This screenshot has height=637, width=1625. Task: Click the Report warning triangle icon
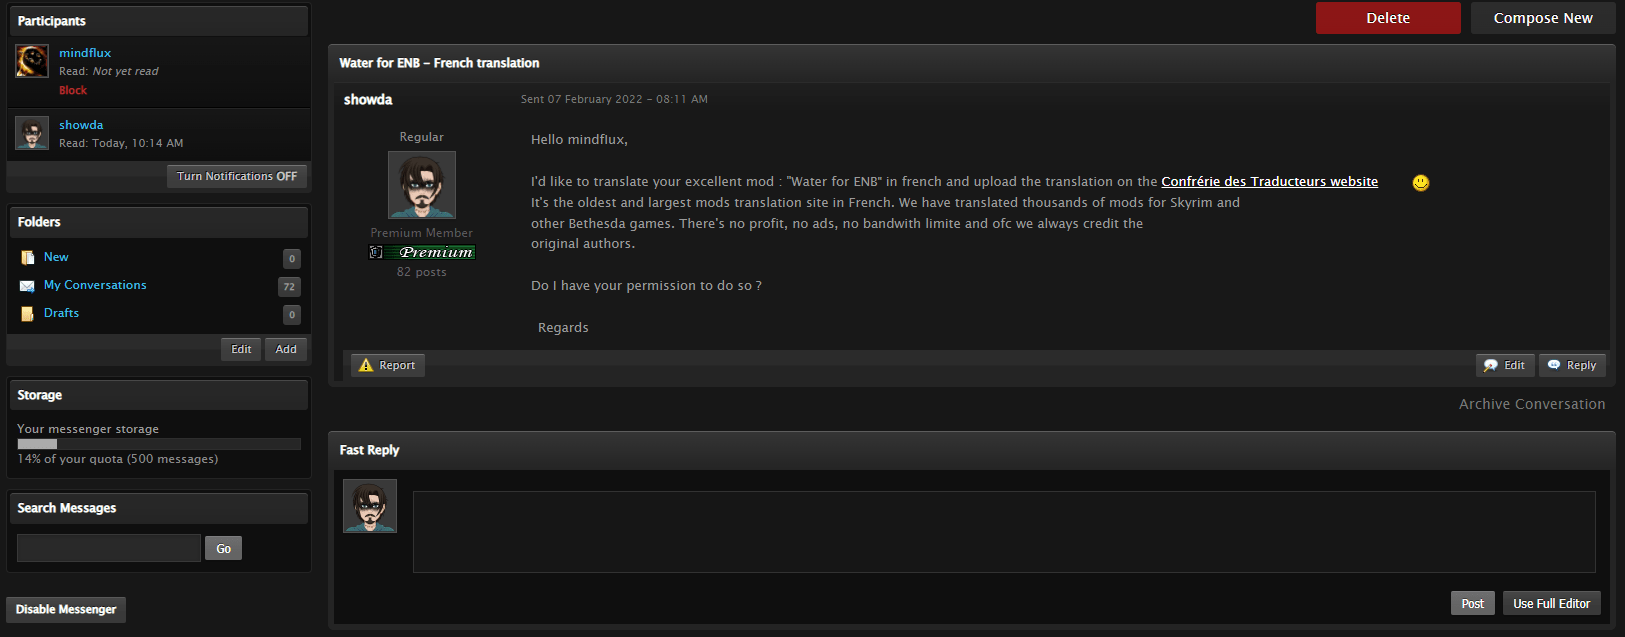click(x=366, y=365)
